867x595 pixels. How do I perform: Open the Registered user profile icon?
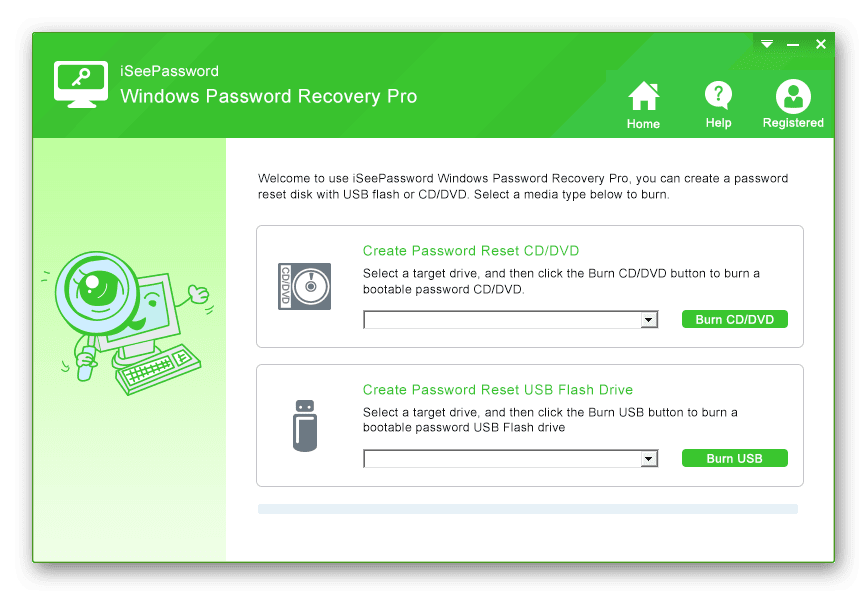(x=793, y=96)
